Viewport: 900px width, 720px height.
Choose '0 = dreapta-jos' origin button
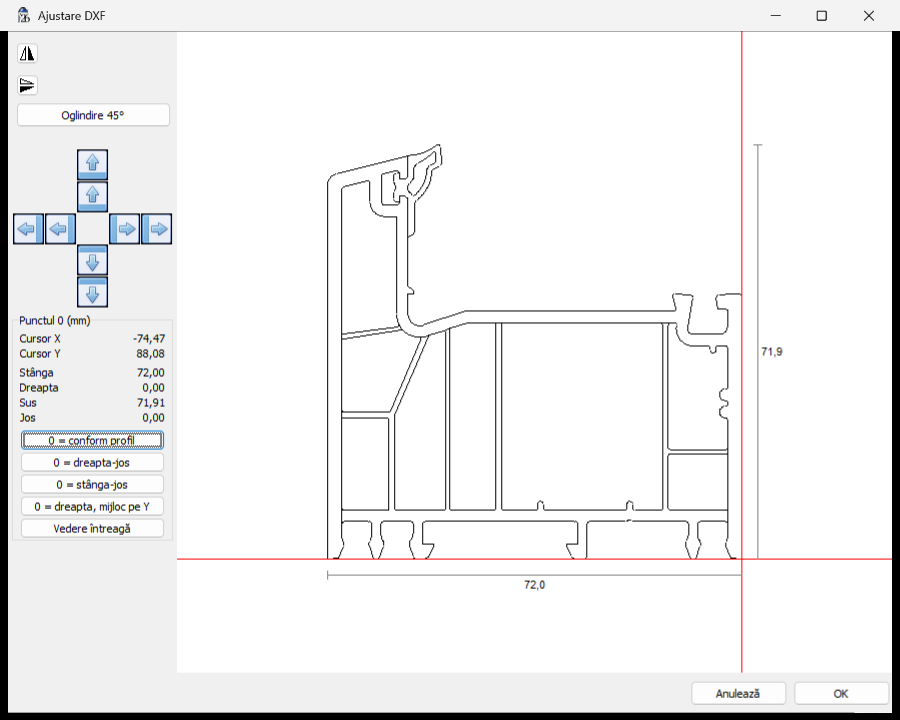pyautogui.click(x=92, y=462)
